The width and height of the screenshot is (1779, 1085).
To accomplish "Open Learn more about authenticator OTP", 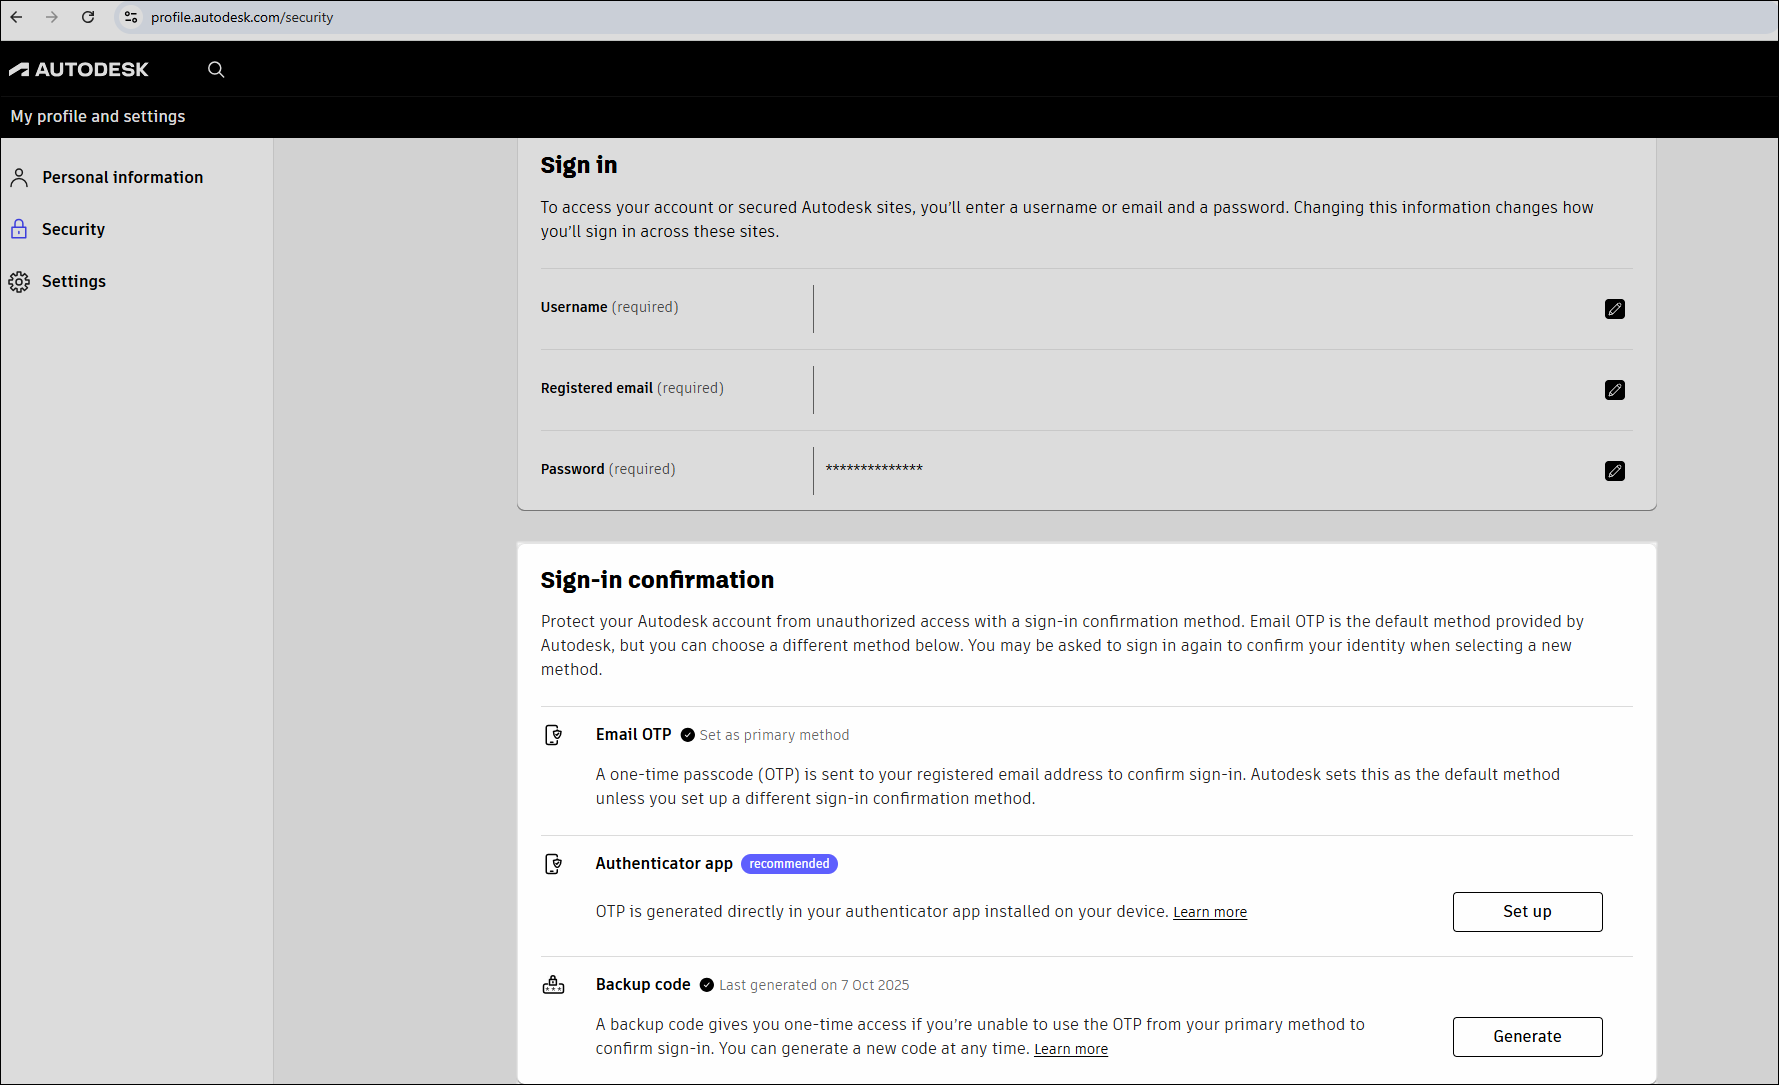I will point(1210,911).
